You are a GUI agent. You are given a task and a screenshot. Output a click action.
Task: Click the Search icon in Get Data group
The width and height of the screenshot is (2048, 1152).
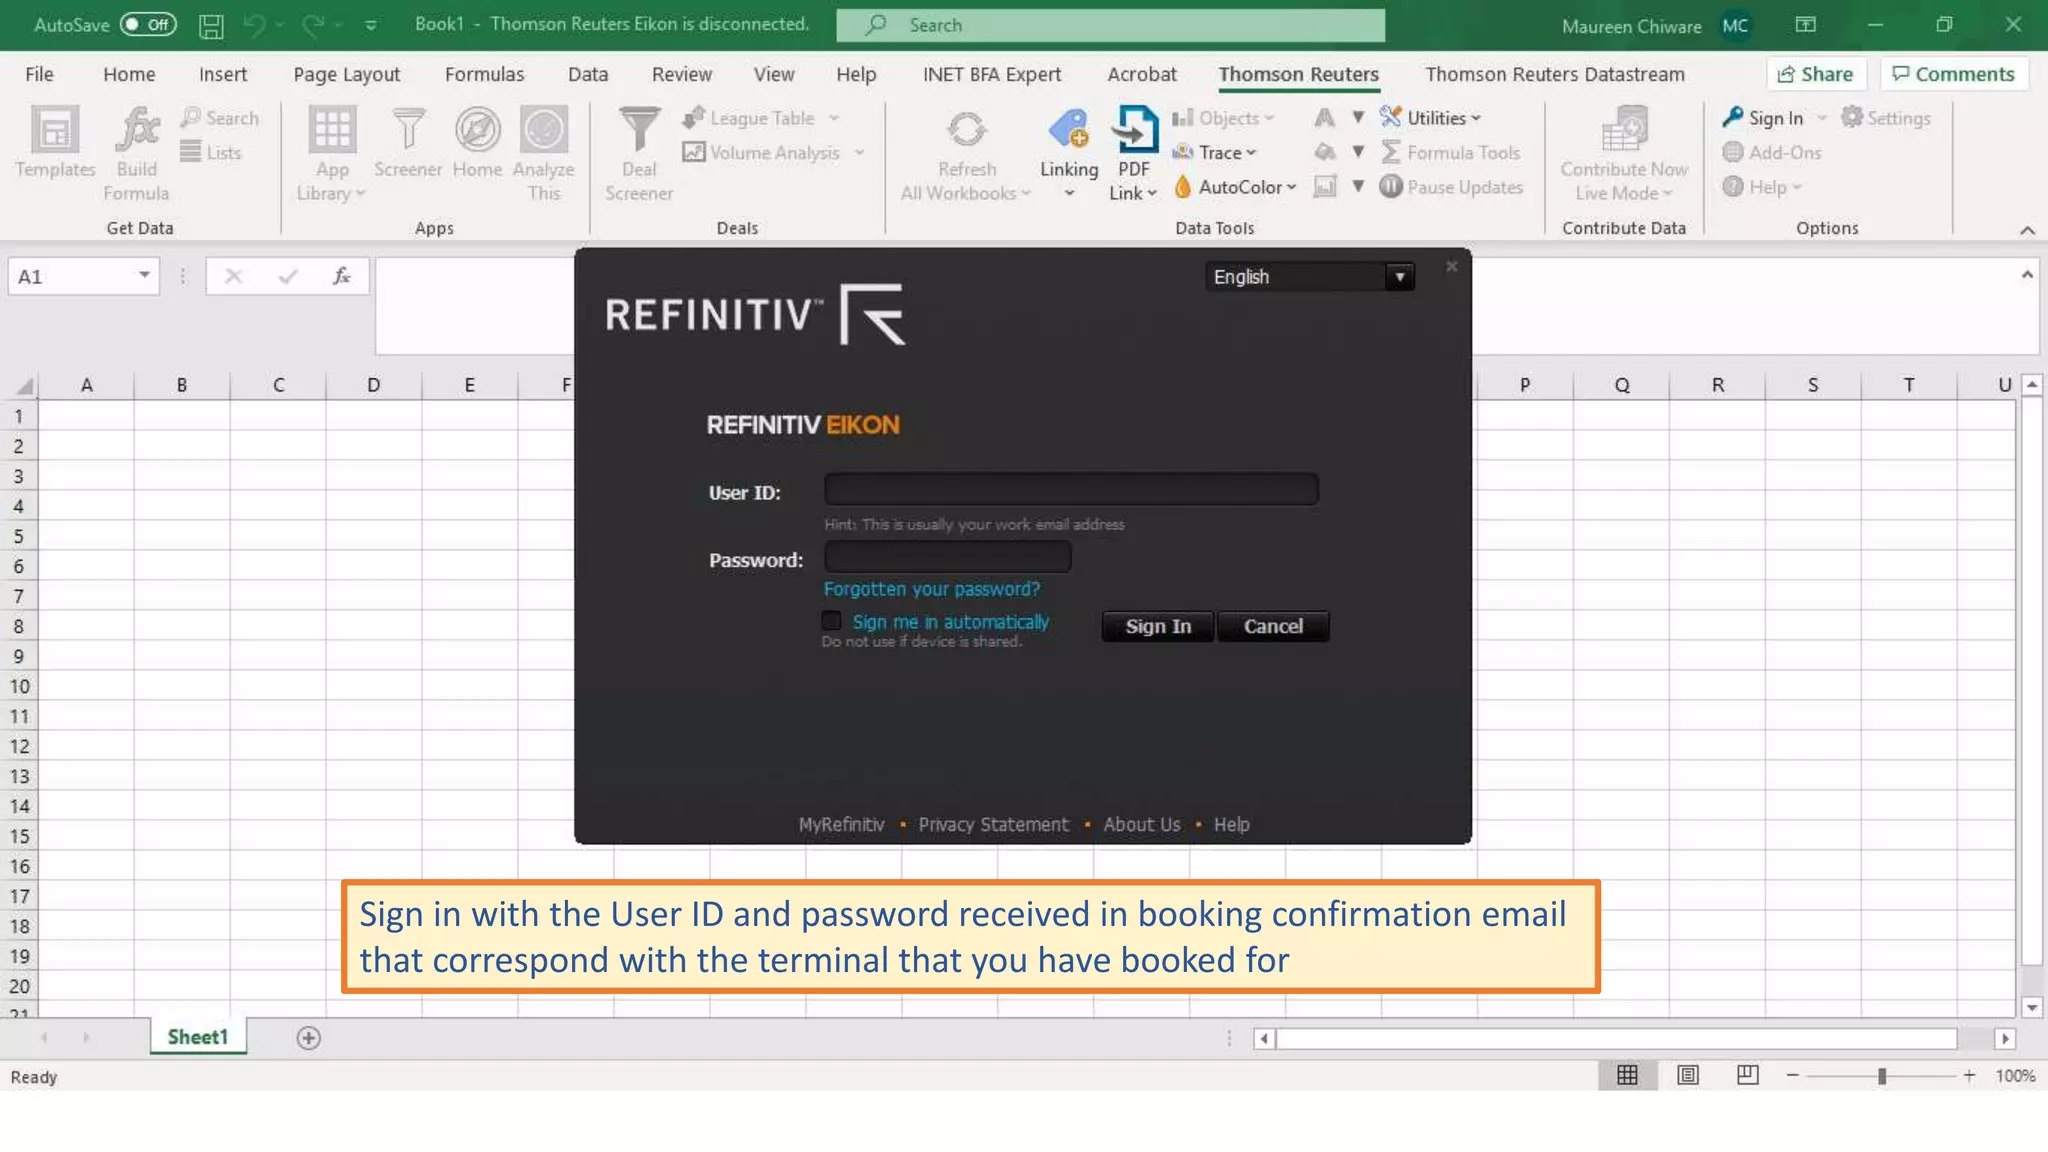(x=219, y=118)
